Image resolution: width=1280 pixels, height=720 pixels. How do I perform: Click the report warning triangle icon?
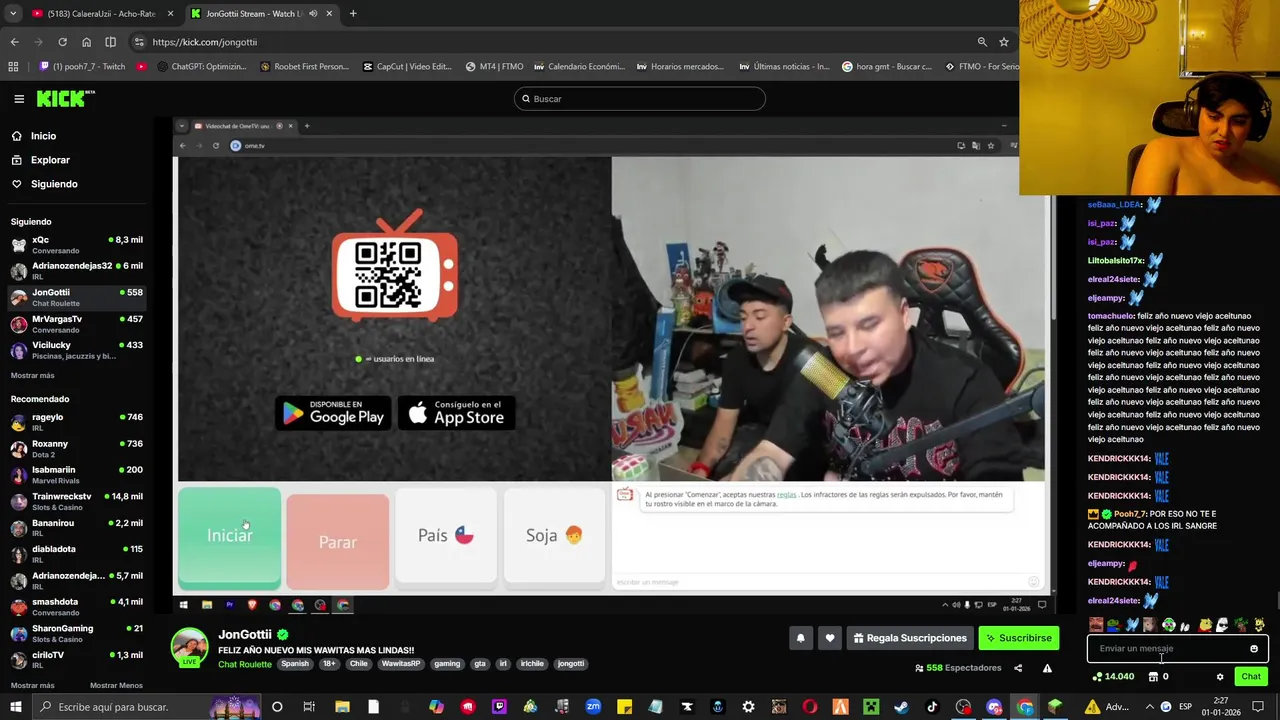point(1047,668)
